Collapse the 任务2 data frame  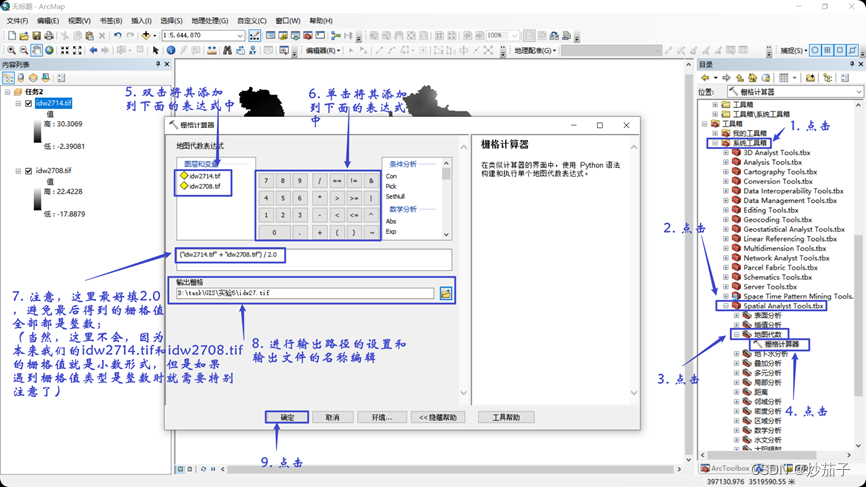8,92
